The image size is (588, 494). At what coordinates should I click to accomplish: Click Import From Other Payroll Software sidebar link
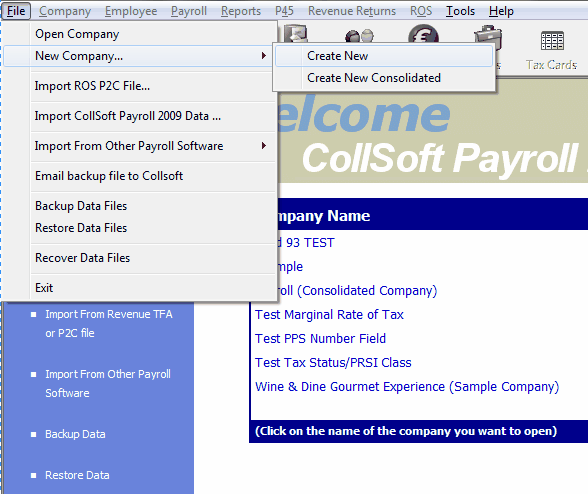click(108, 383)
